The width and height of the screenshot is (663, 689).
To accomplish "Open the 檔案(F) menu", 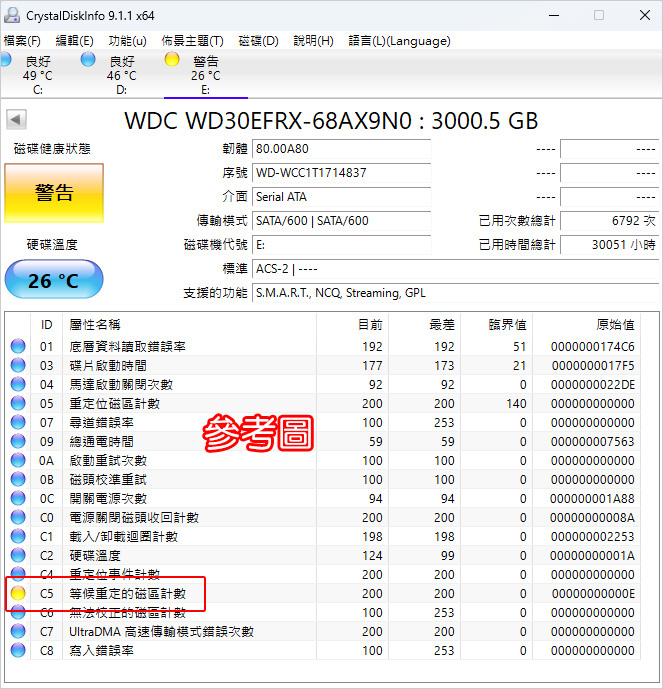I will 22,41.
